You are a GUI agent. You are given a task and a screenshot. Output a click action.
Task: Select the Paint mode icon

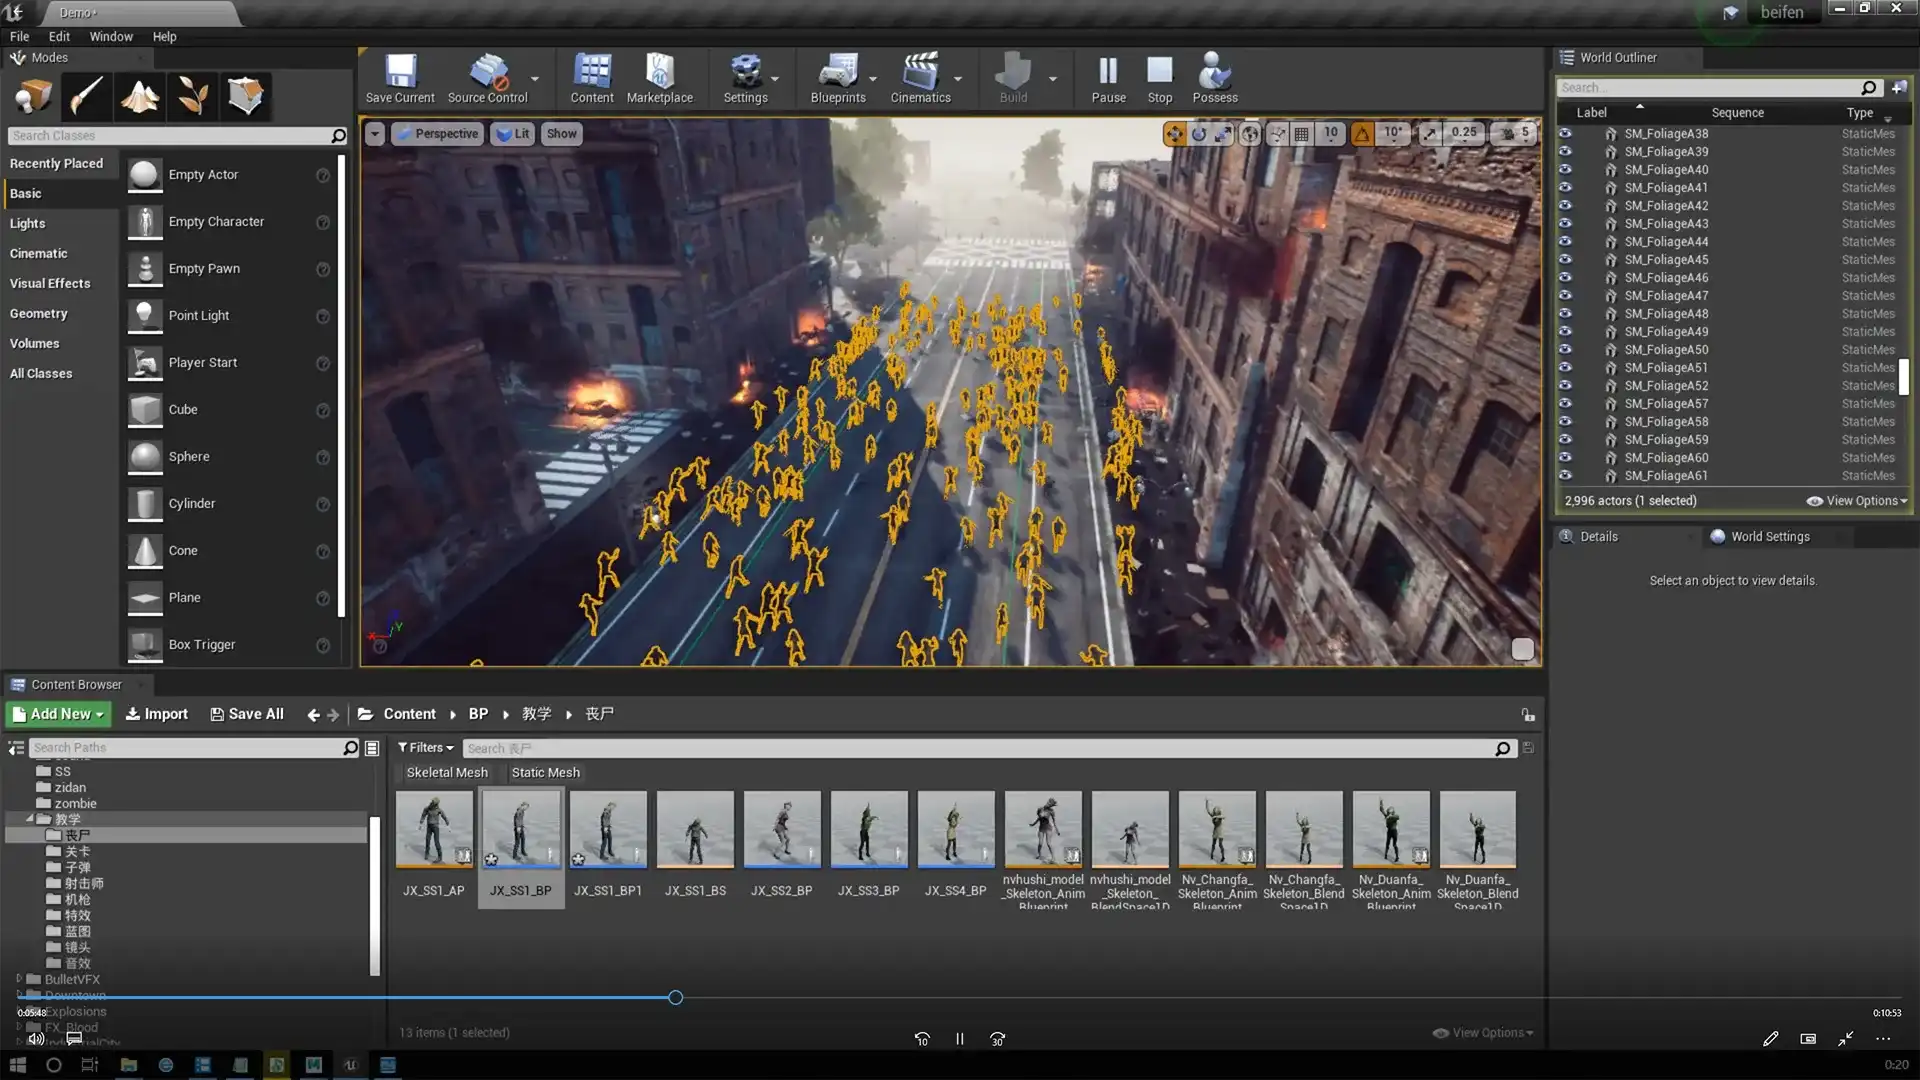click(86, 96)
